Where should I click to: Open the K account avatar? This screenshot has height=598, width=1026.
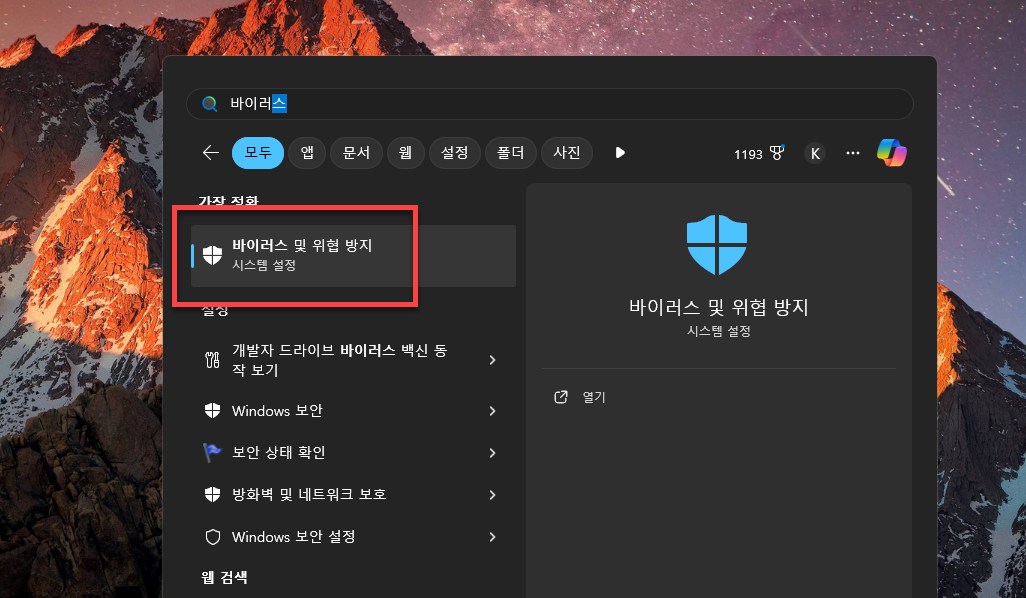(815, 153)
